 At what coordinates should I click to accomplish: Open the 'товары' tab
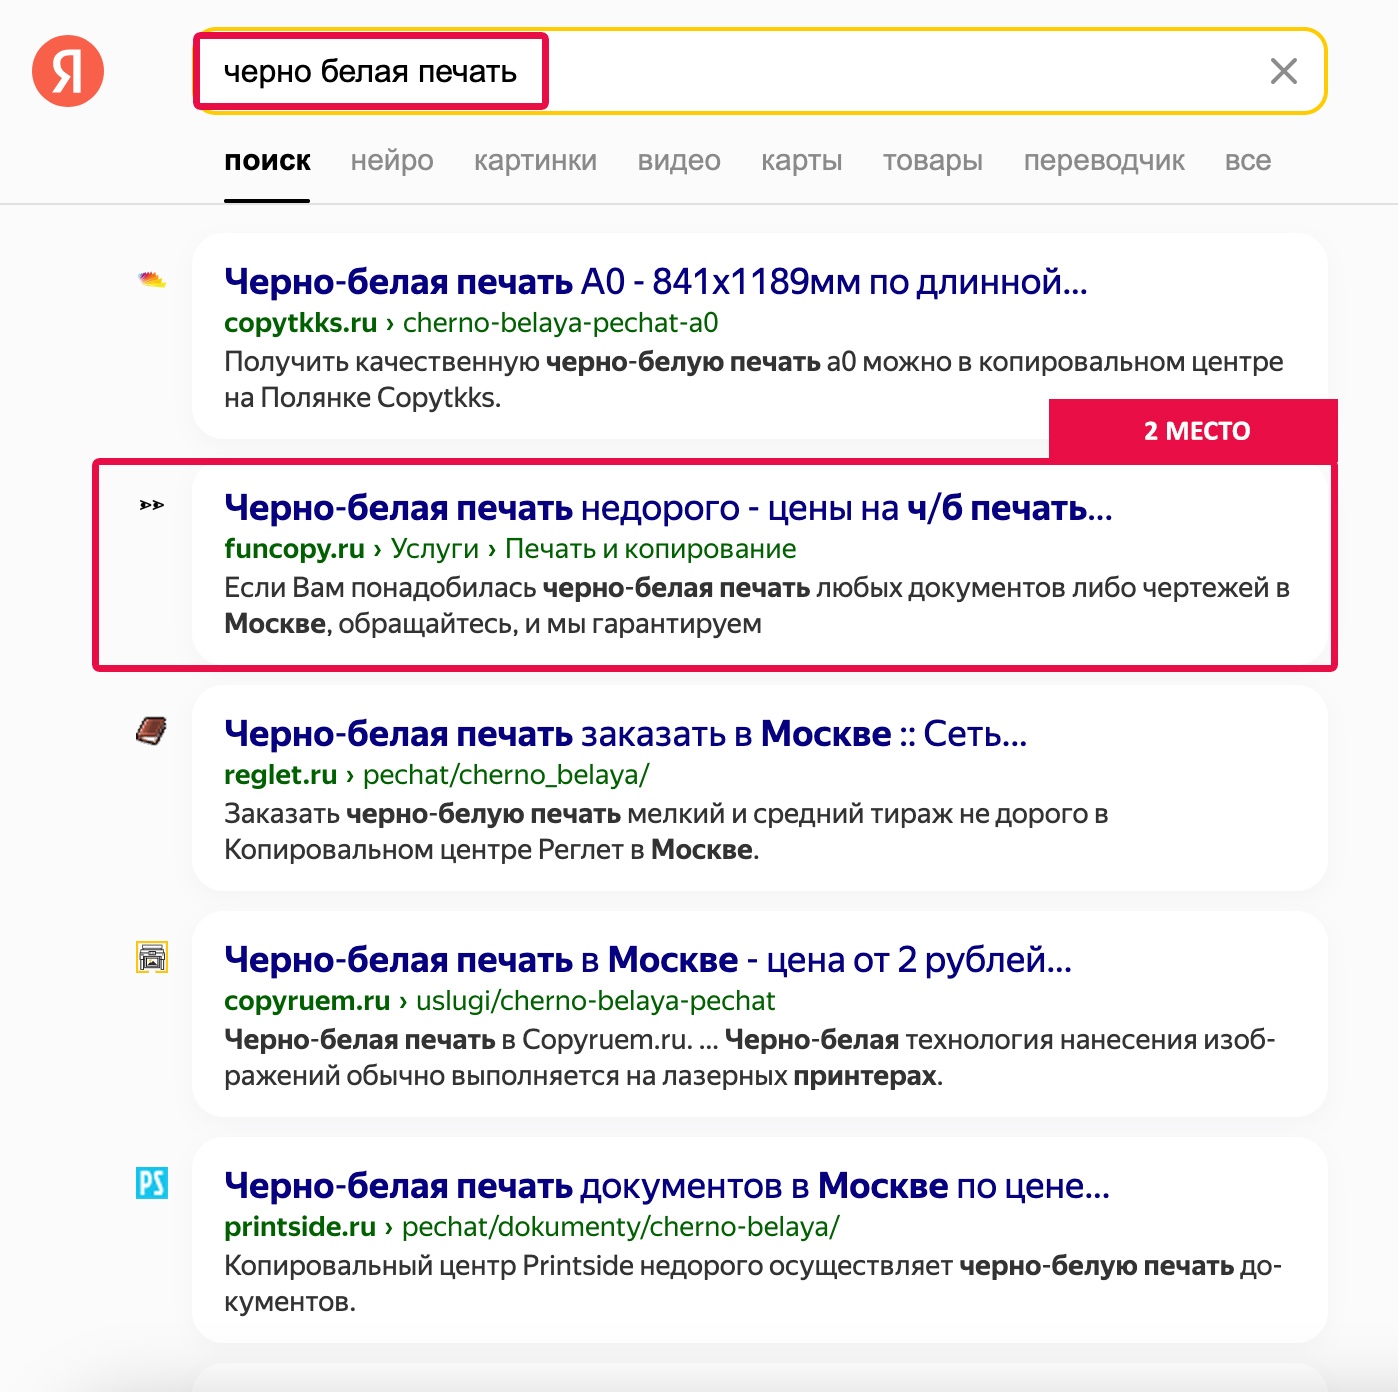click(932, 161)
